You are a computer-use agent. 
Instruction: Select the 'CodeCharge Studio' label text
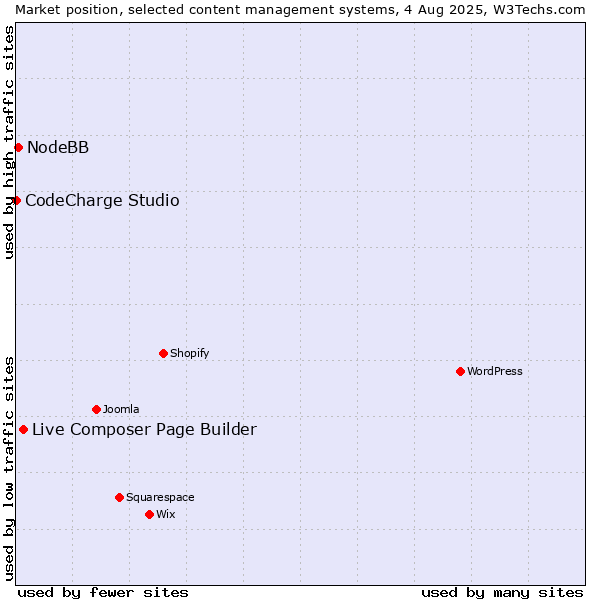[102, 201]
